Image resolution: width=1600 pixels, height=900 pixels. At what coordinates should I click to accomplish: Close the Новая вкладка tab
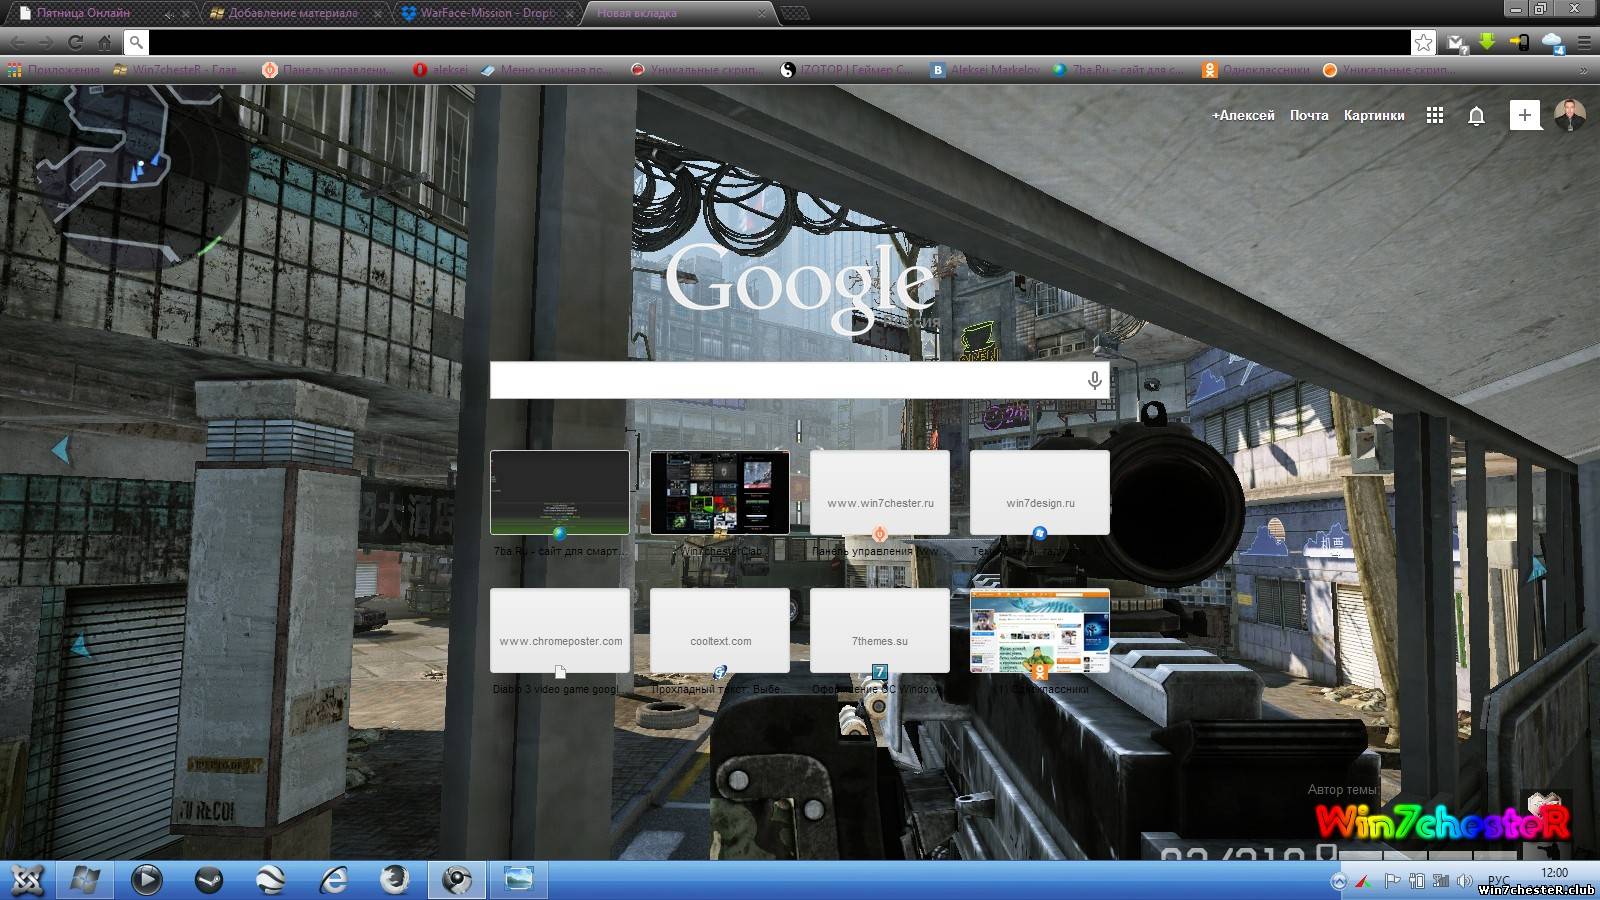click(x=762, y=14)
